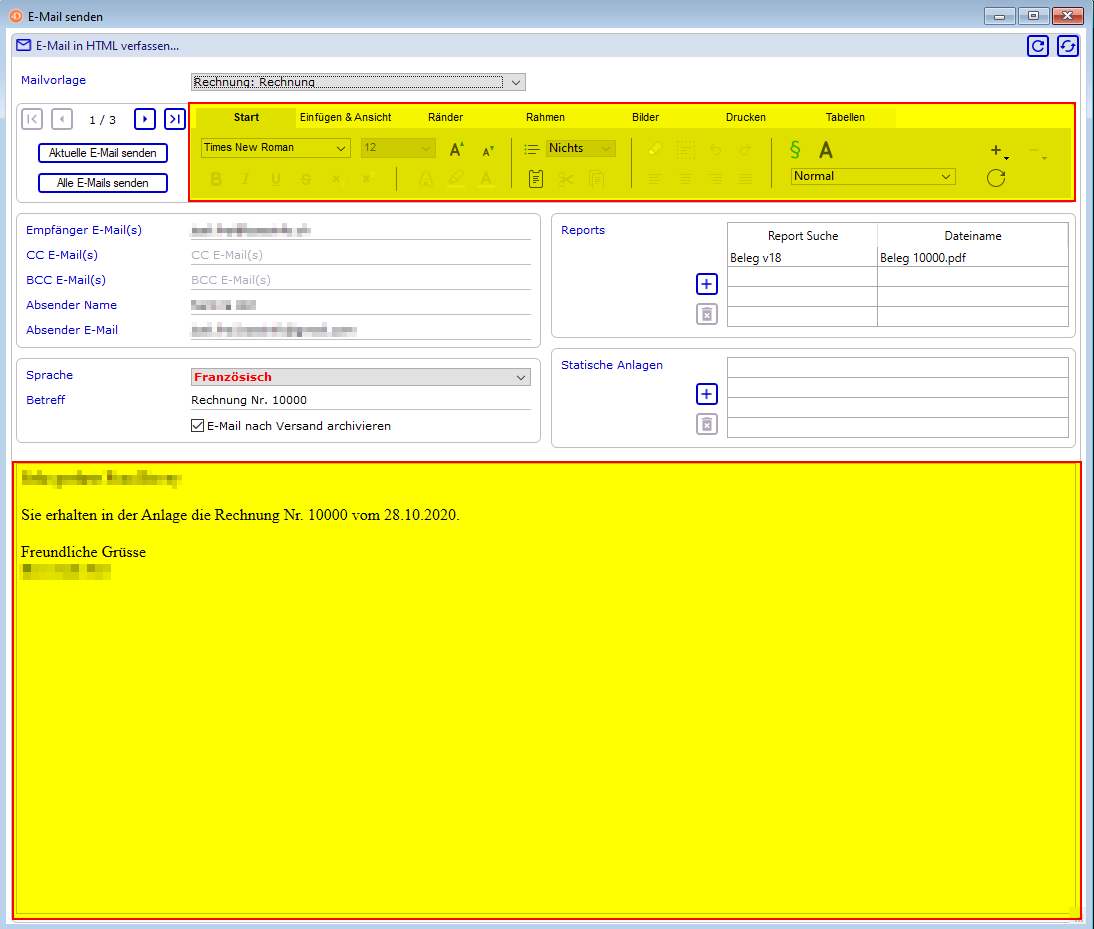Click the decrease font size icon
This screenshot has width=1094, height=929.
[488, 150]
